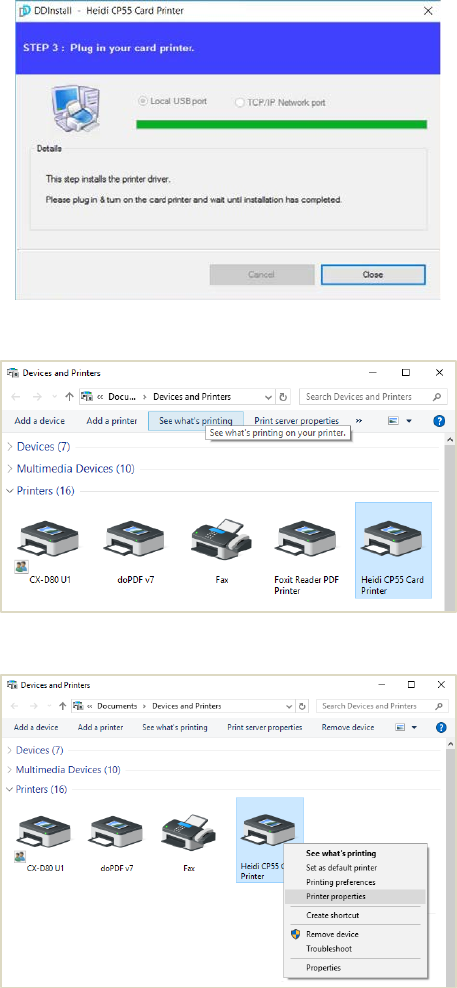Click Add a printer in lower Devices window
Image resolution: width=457 pixels, height=988 pixels.
click(100, 727)
